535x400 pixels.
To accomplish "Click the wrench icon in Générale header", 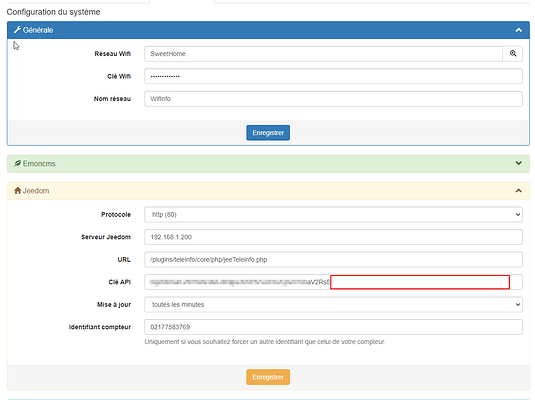I will pos(17,30).
